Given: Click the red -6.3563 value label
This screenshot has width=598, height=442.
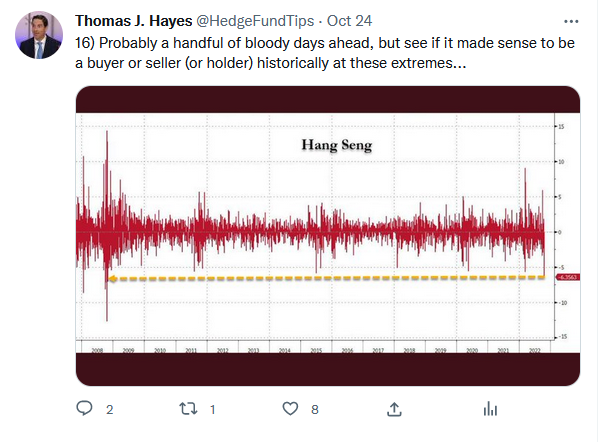Looking at the screenshot, I should coord(568,277).
